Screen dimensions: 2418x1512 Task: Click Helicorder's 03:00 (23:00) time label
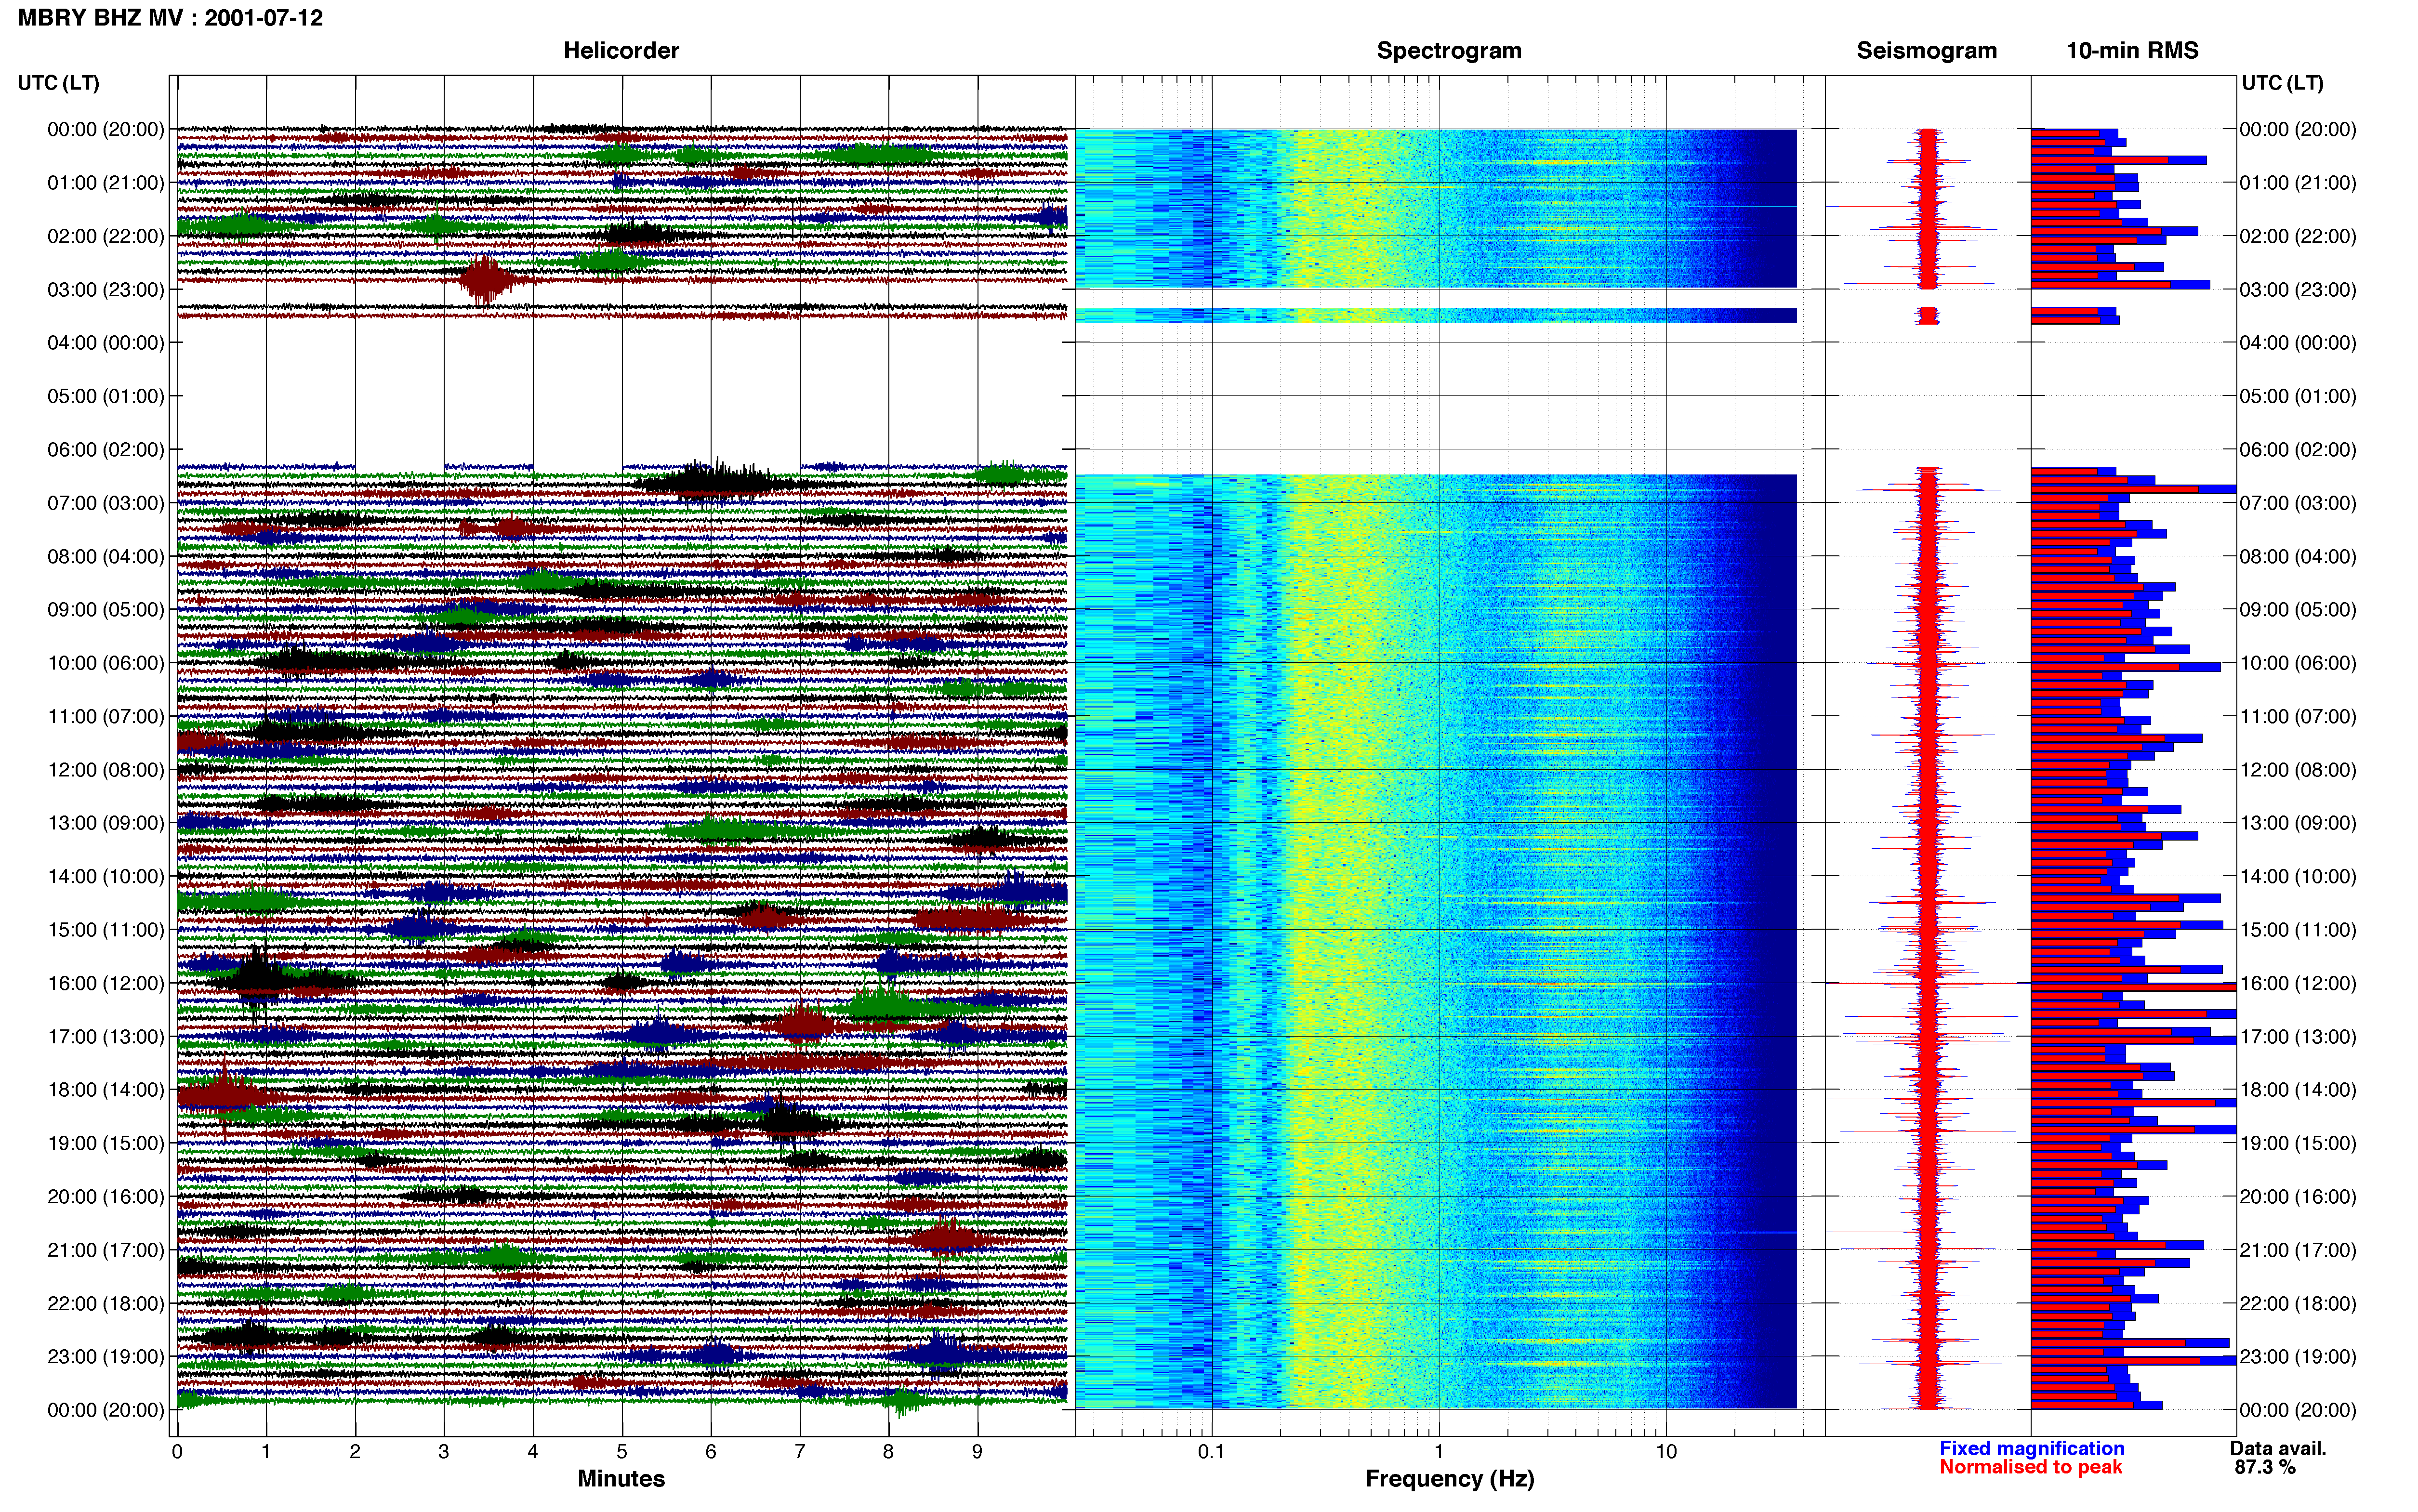click(x=106, y=290)
